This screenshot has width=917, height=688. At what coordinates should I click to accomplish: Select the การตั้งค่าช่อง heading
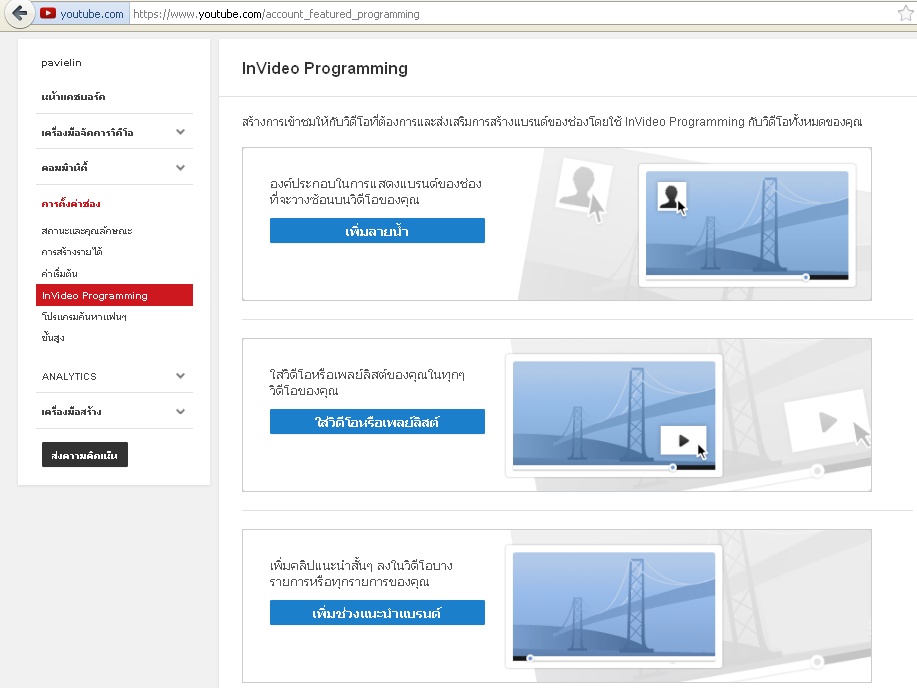pyautogui.click(x=71, y=204)
